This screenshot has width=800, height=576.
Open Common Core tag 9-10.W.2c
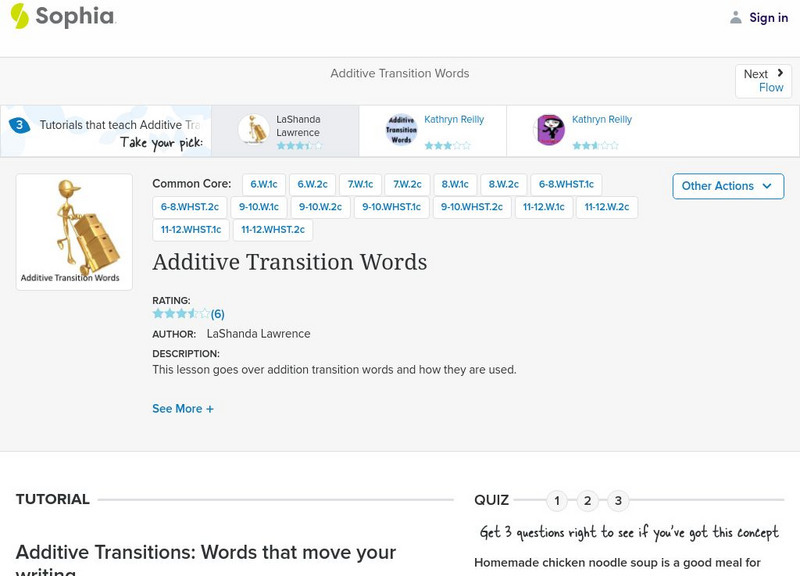(320, 207)
